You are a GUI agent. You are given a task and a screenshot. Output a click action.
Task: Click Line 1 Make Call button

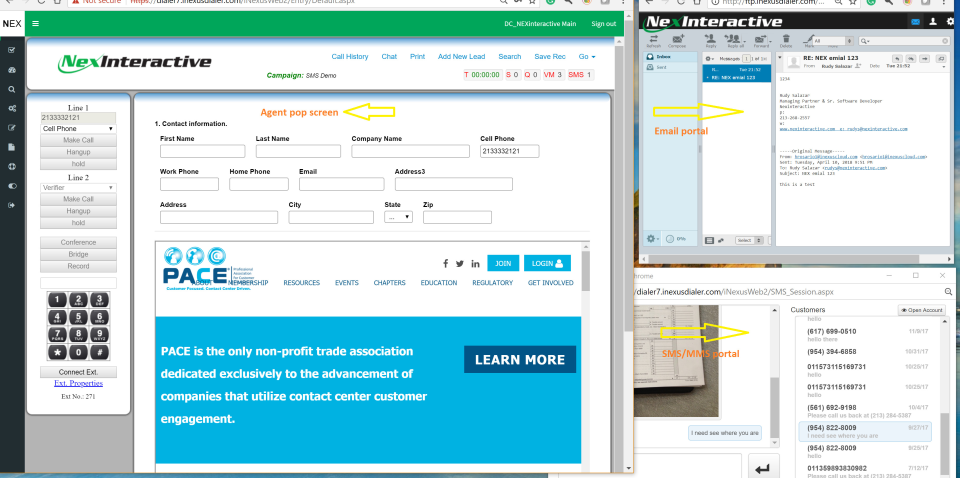point(78,140)
